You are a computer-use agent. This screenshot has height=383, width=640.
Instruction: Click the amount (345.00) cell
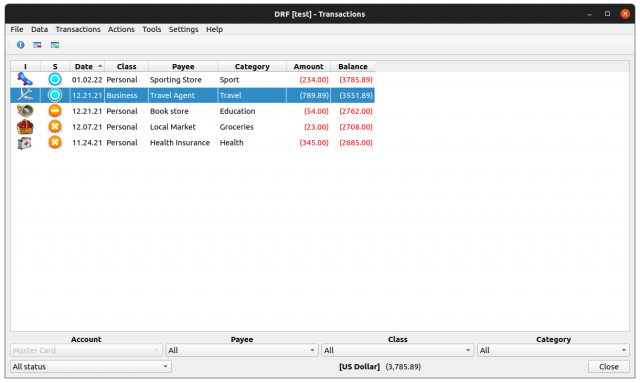pyautogui.click(x=309, y=143)
